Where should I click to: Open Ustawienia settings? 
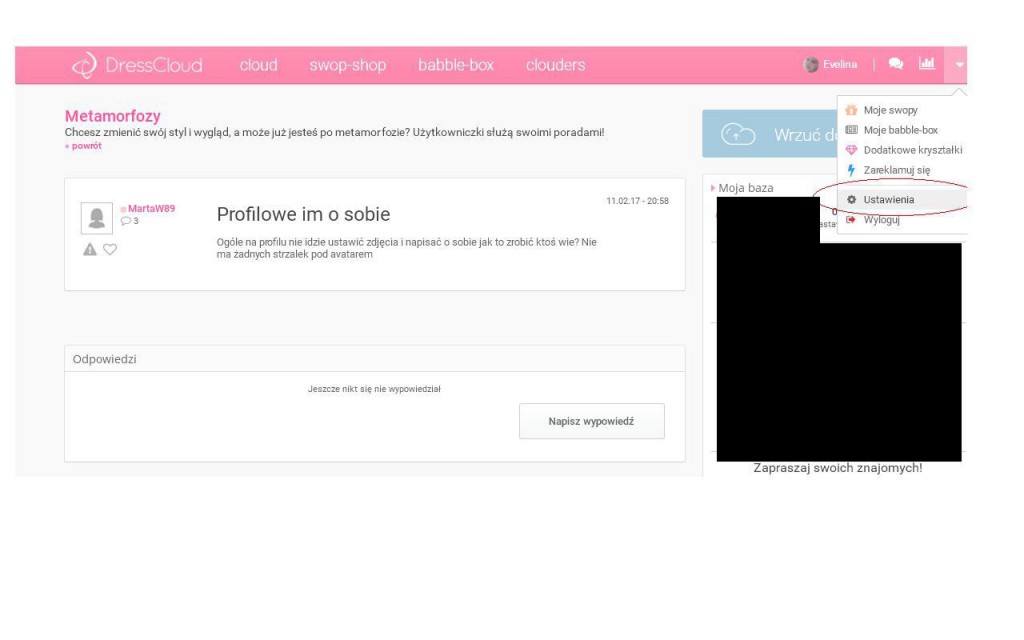888,199
